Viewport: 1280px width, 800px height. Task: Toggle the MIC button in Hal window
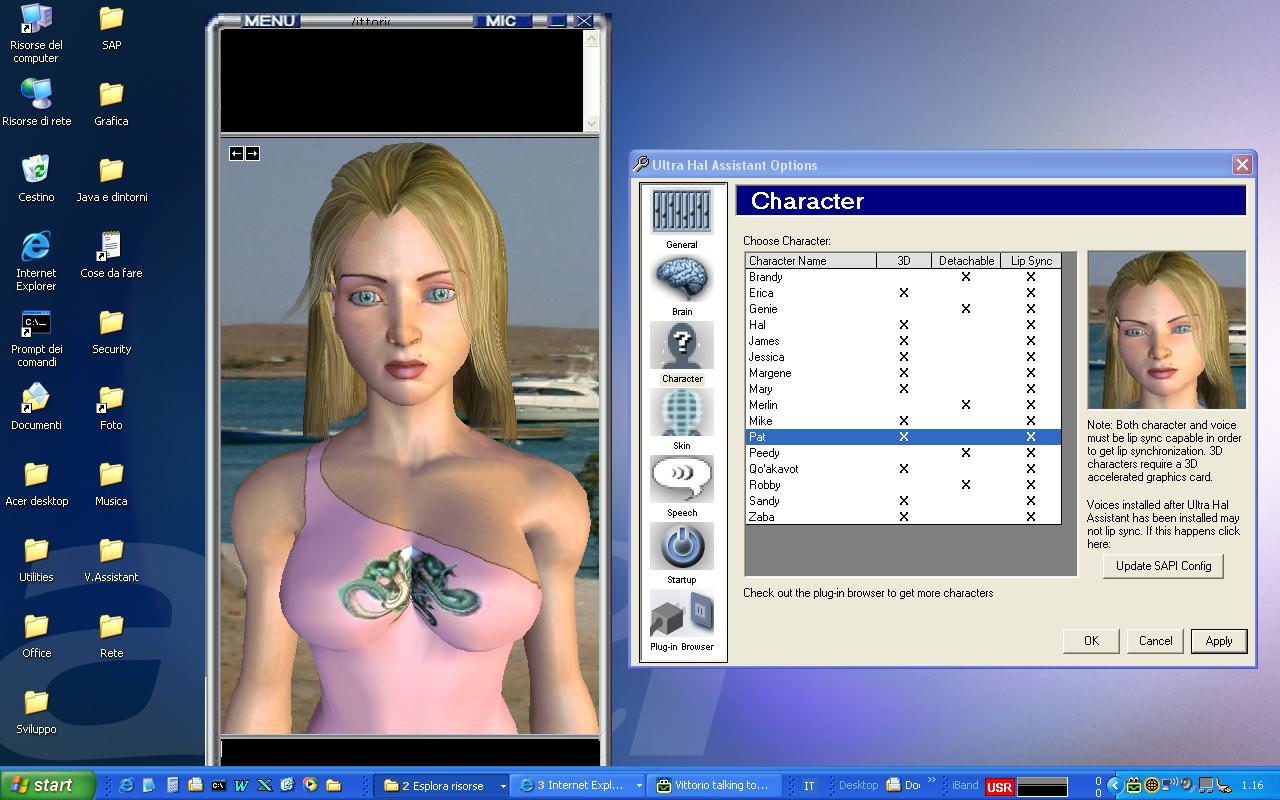point(501,20)
